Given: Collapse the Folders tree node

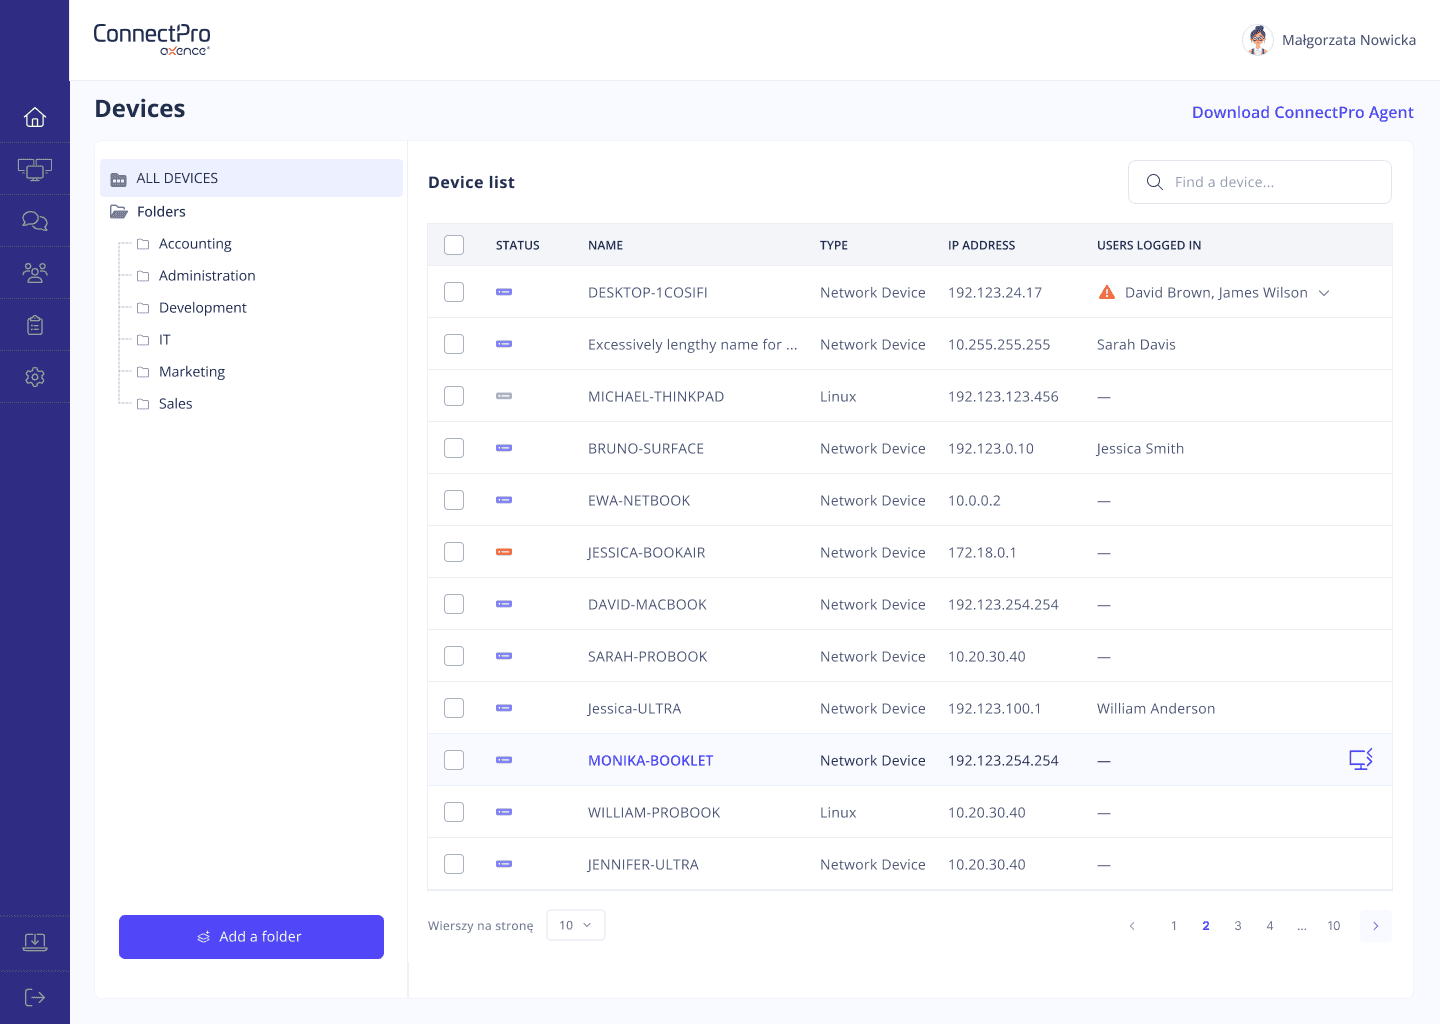Looking at the screenshot, I should [x=119, y=212].
